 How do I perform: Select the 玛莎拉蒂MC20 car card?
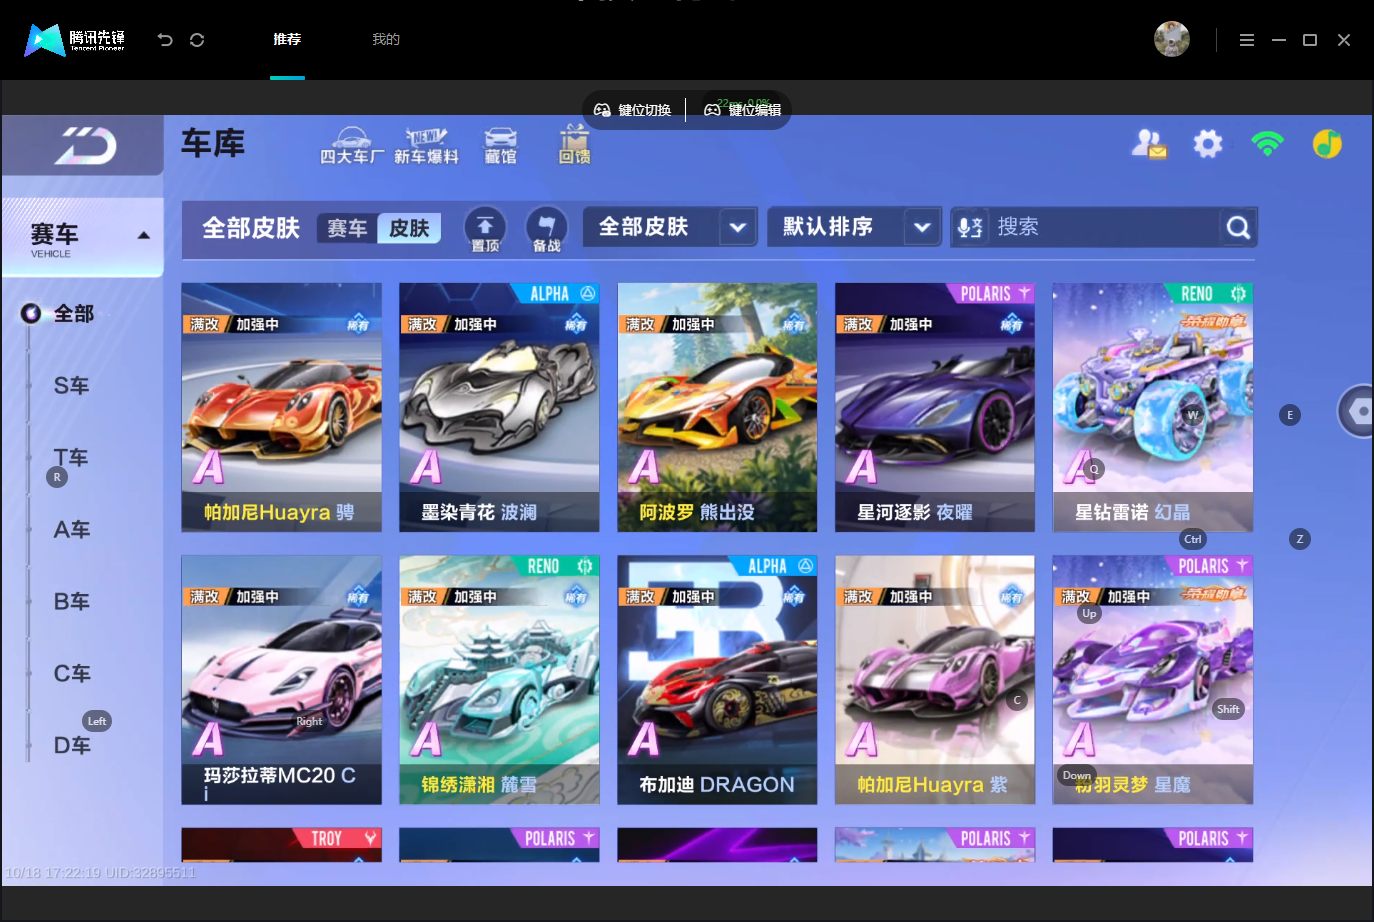pos(282,680)
